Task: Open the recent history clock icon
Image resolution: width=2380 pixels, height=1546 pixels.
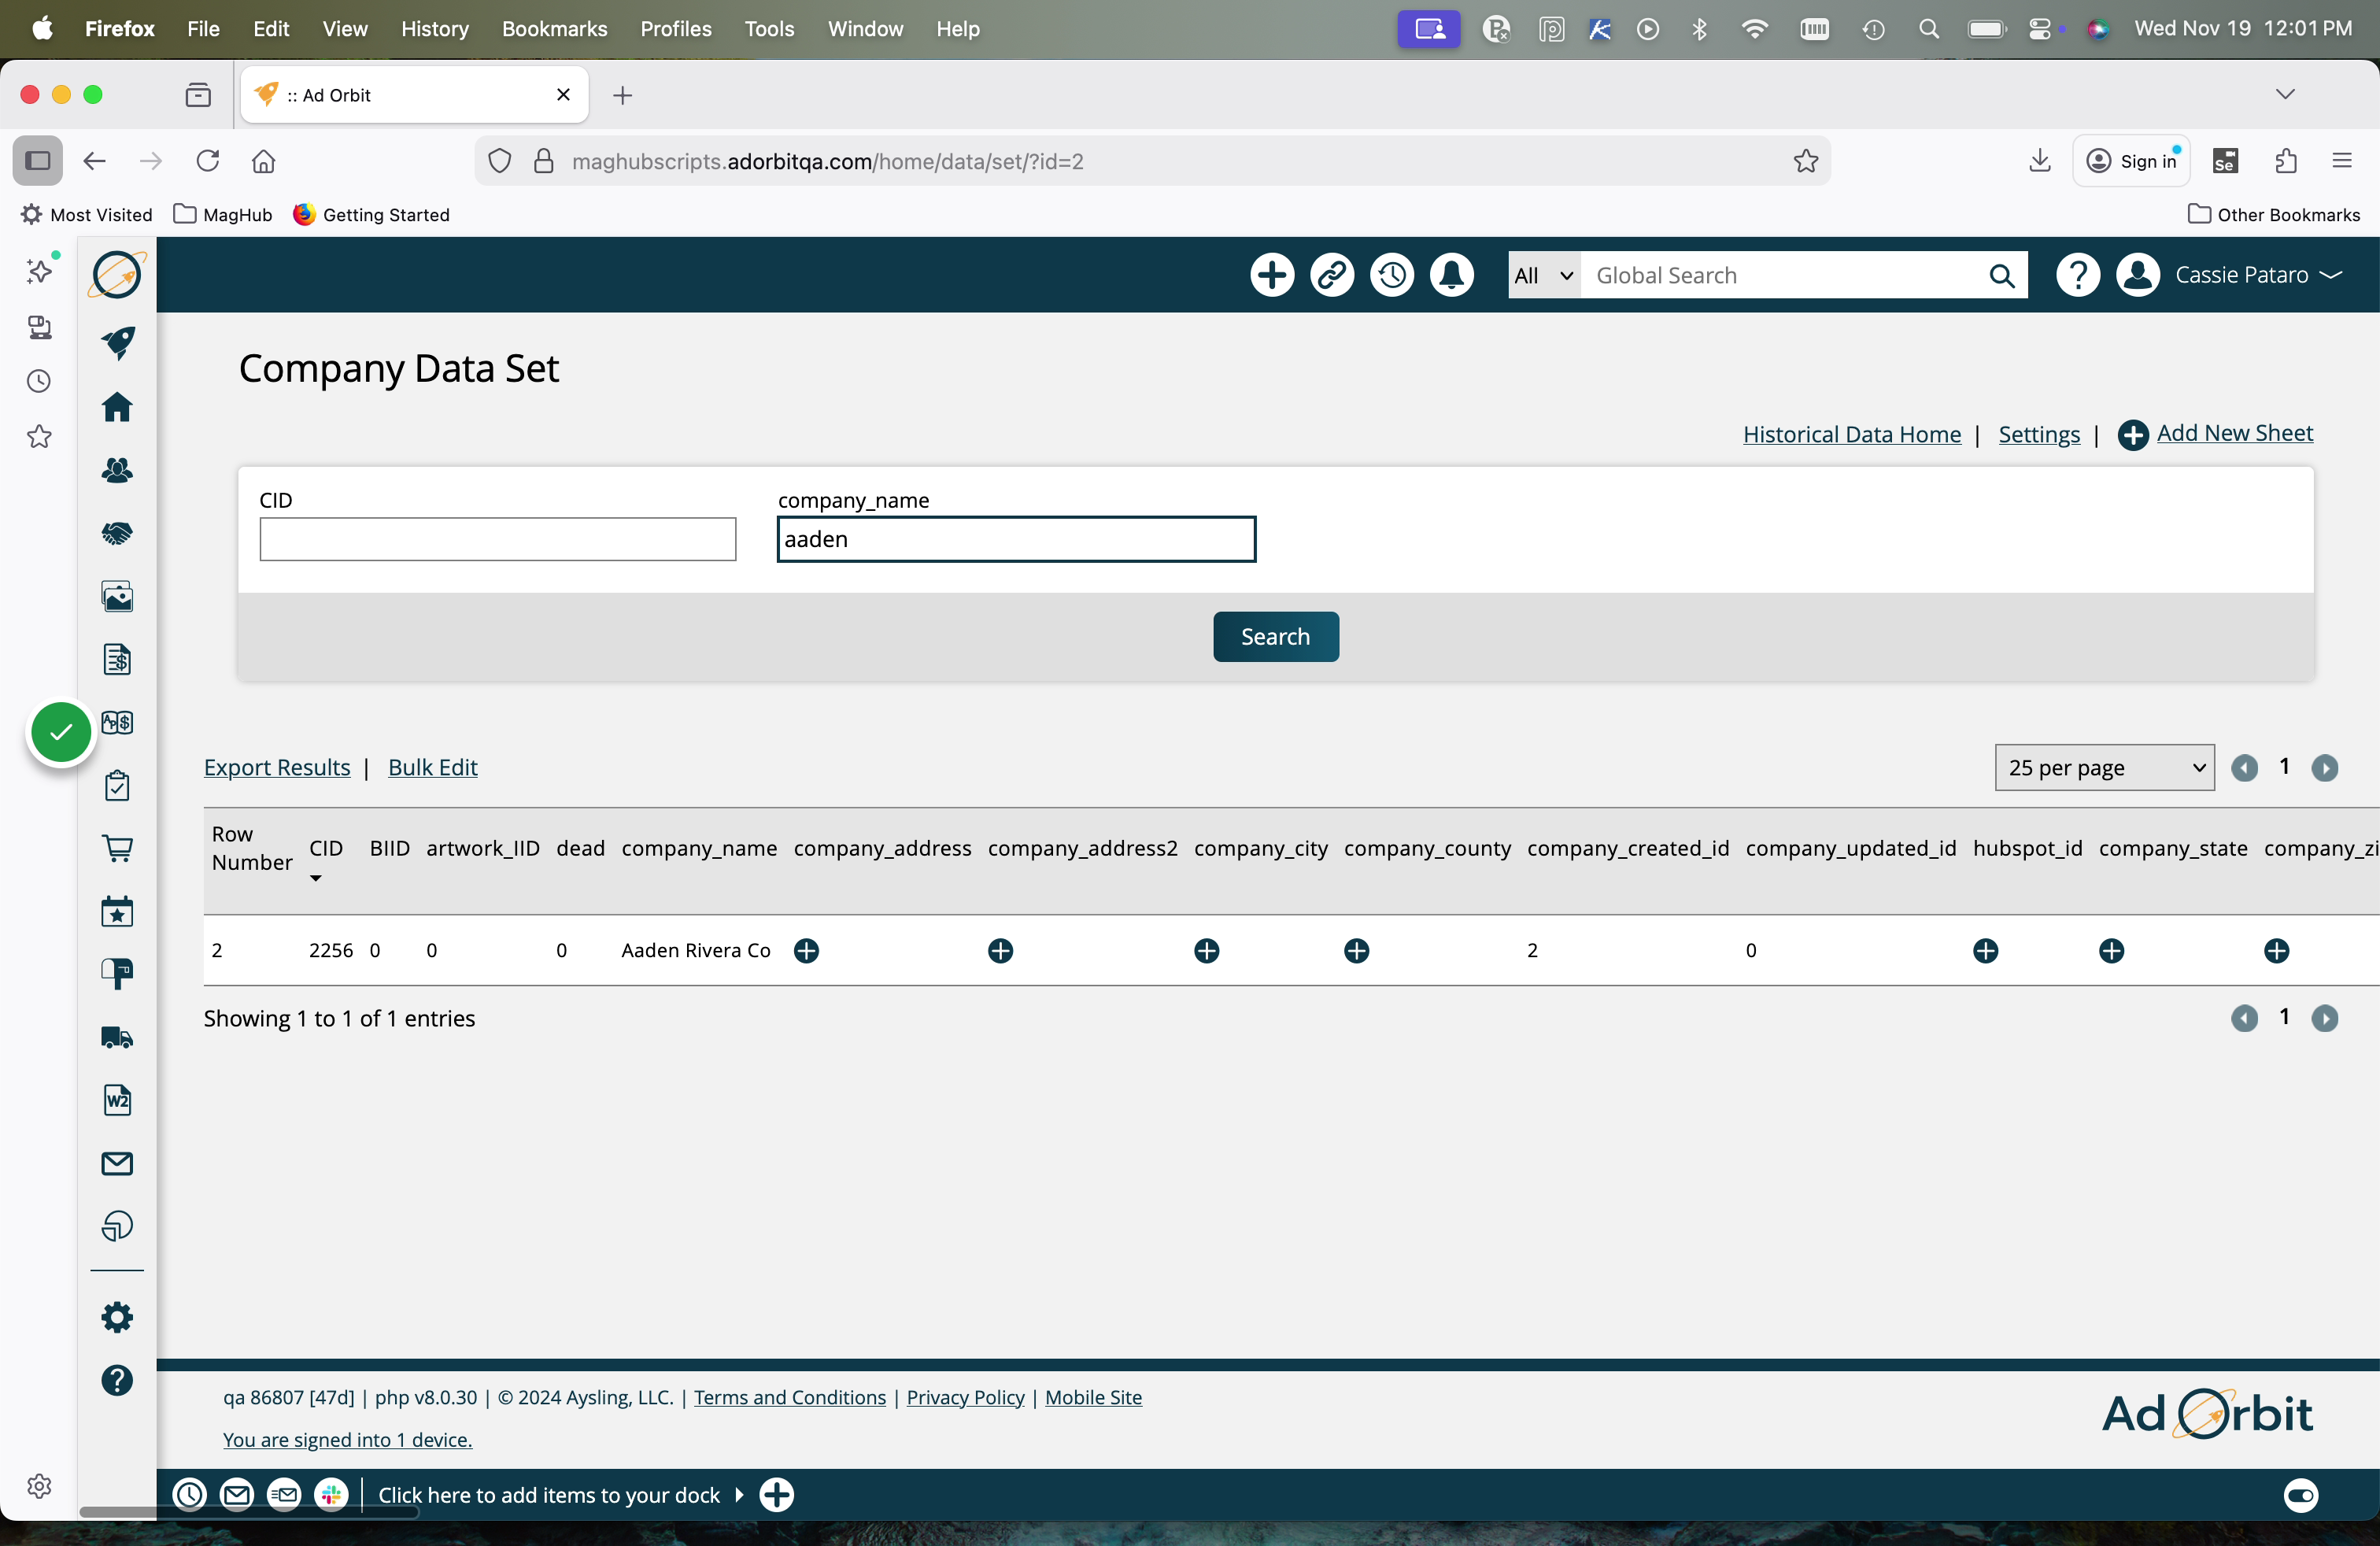Action: (1391, 275)
